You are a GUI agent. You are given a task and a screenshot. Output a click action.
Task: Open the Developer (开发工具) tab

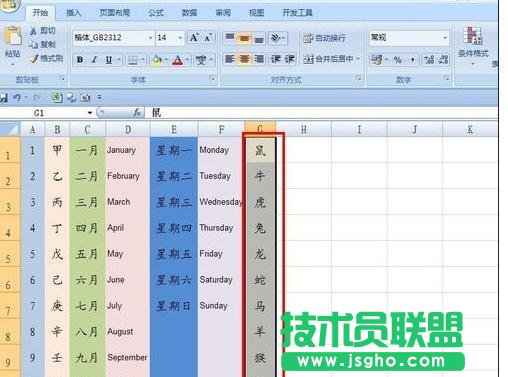pos(297,13)
